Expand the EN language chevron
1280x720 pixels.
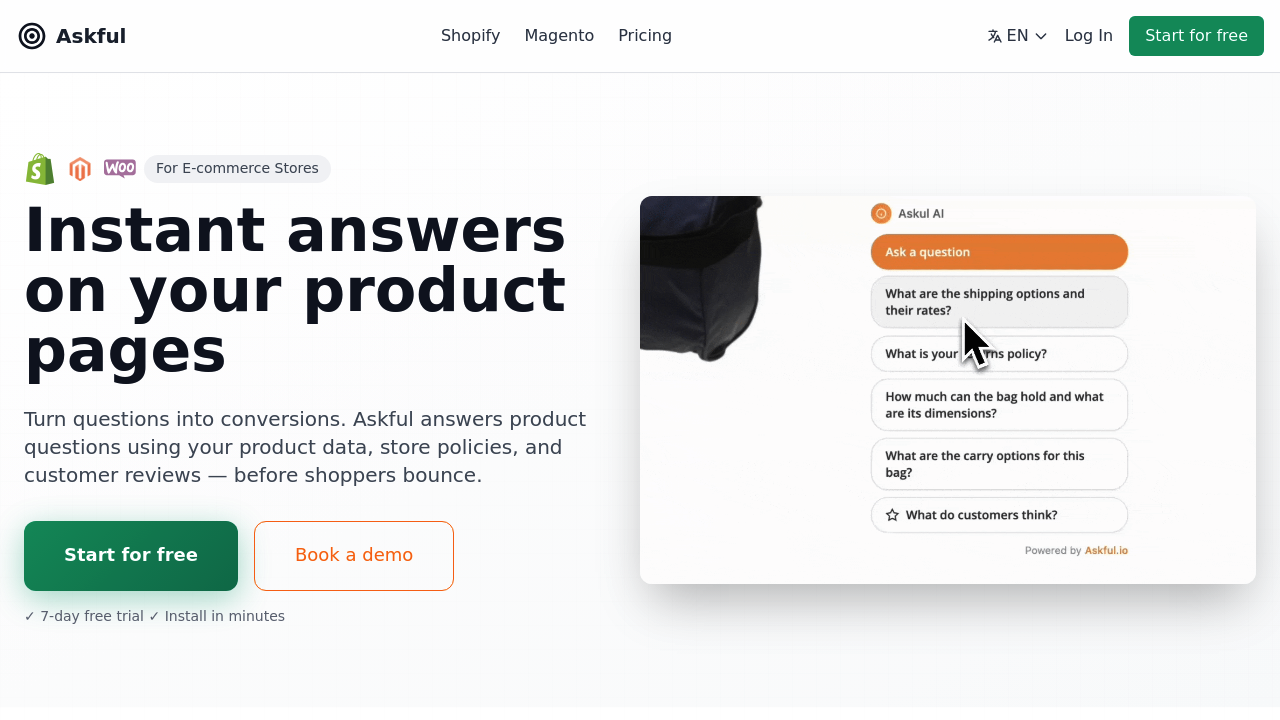coord(1041,36)
